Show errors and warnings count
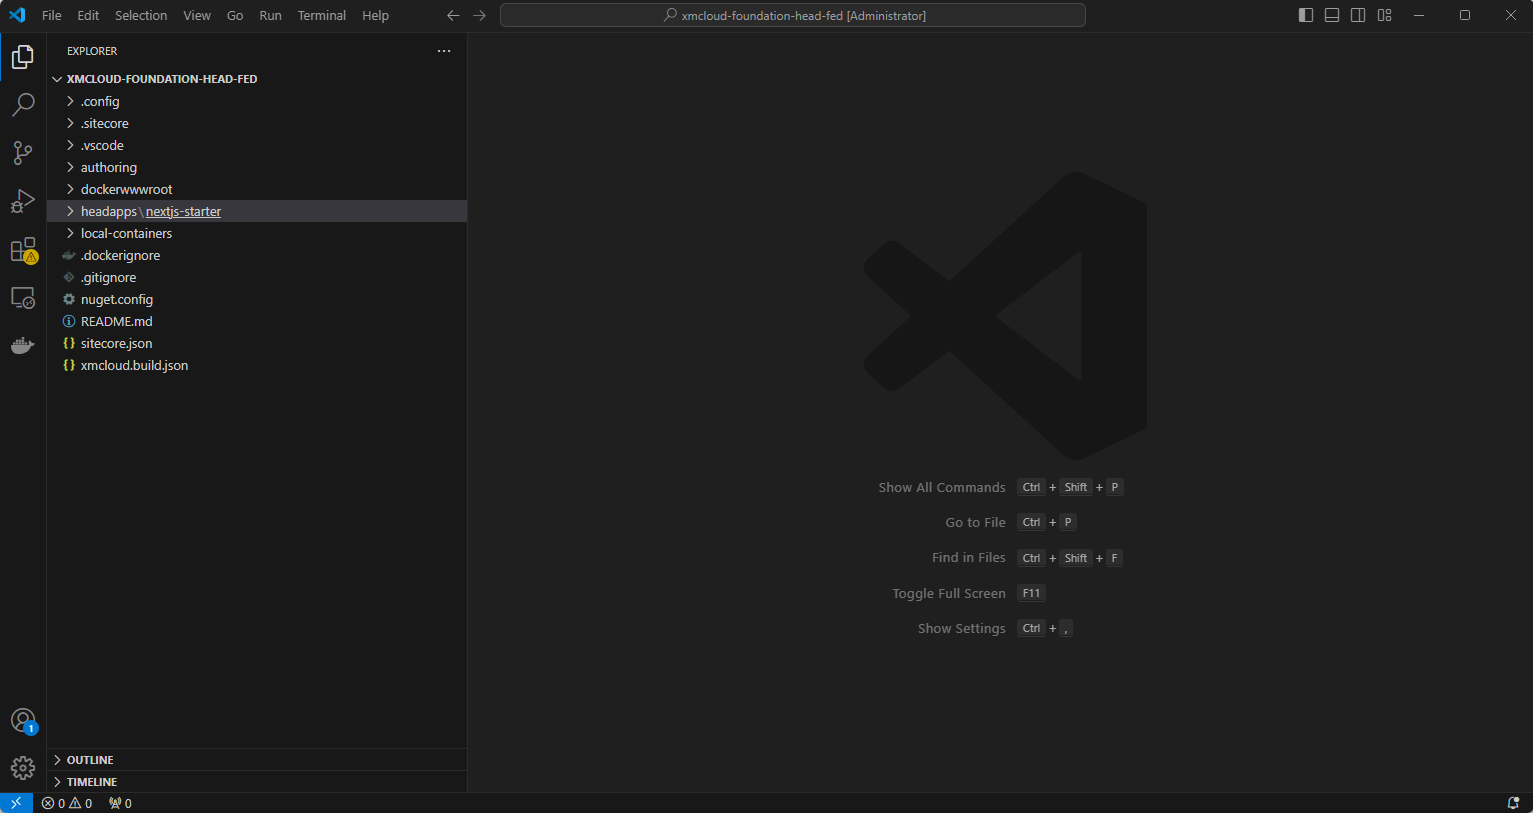 point(67,803)
